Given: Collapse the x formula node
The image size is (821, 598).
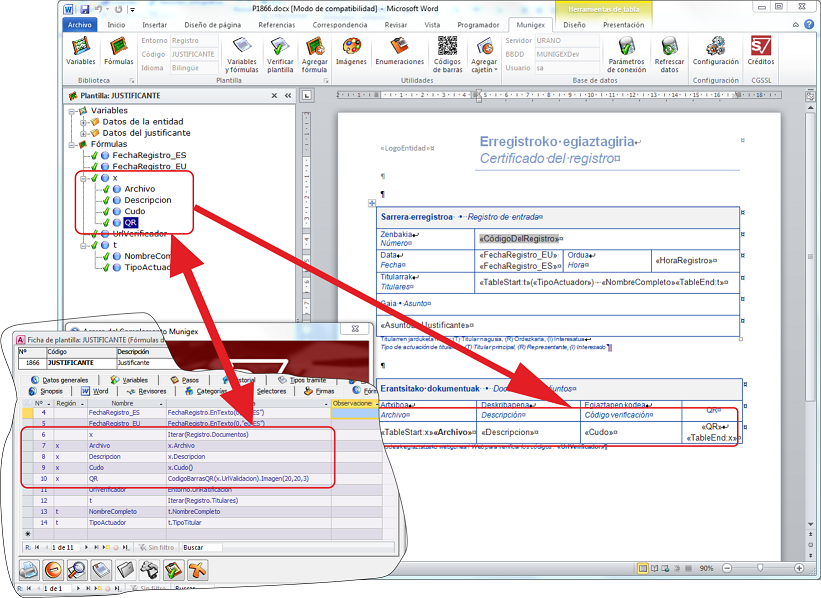Looking at the screenshot, I should tap(83, 179).
